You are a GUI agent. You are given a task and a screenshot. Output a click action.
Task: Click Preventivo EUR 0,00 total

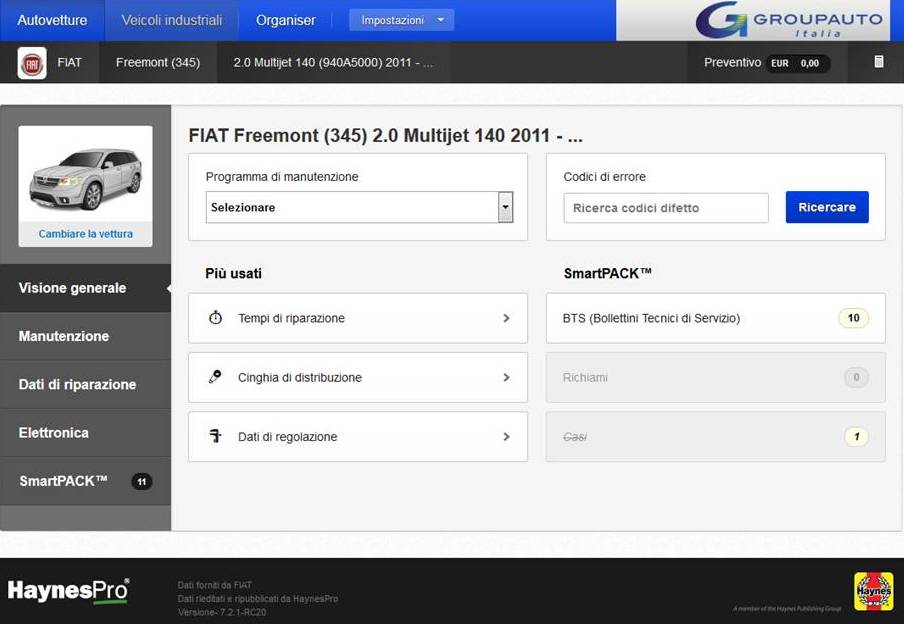[767, 62]
